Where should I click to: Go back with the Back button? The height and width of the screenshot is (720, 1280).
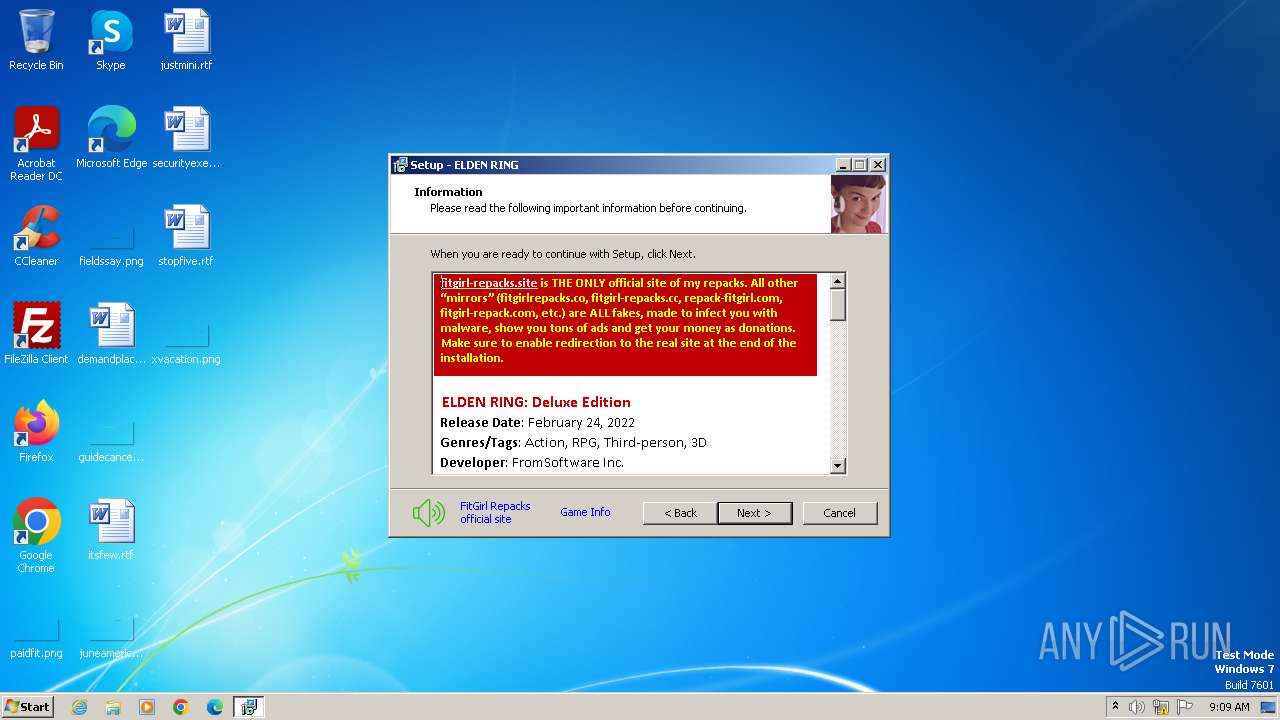680,513
